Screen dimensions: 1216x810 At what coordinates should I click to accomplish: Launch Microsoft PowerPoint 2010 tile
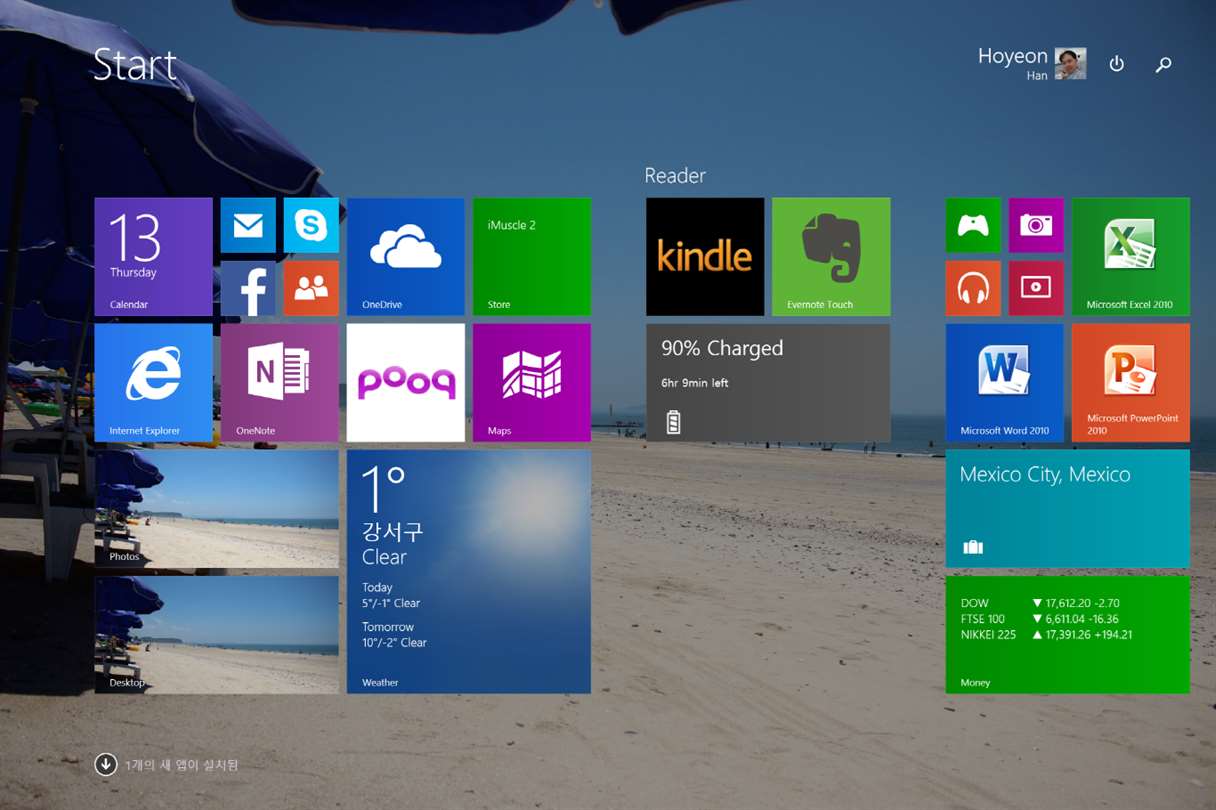coord(1131,383)
